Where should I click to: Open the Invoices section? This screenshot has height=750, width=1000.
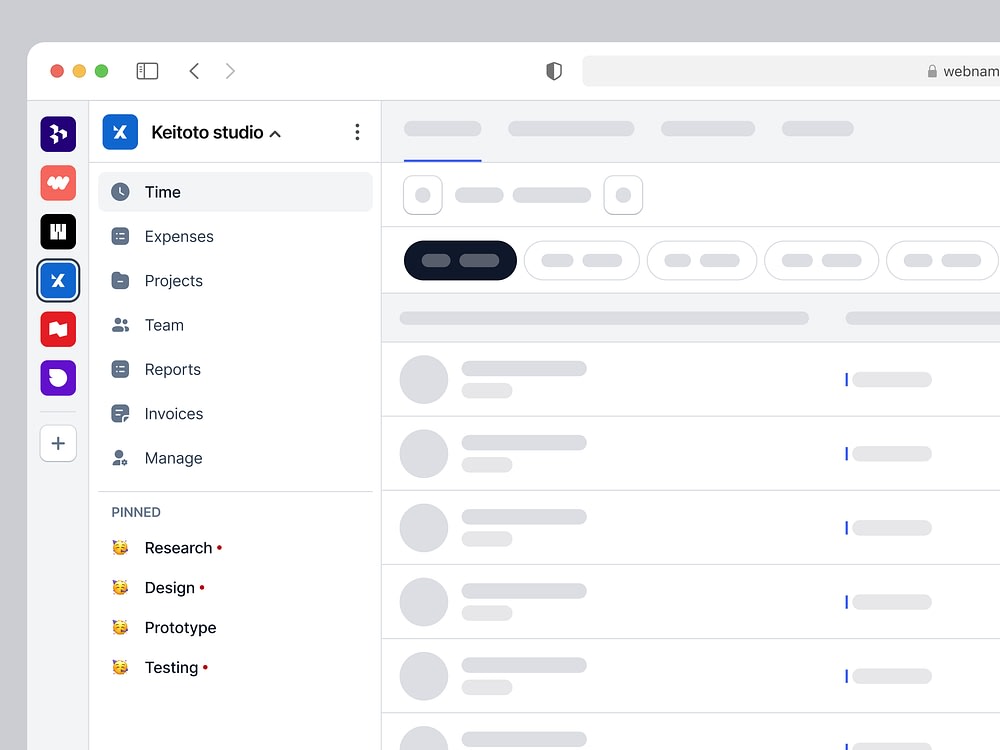235,414
